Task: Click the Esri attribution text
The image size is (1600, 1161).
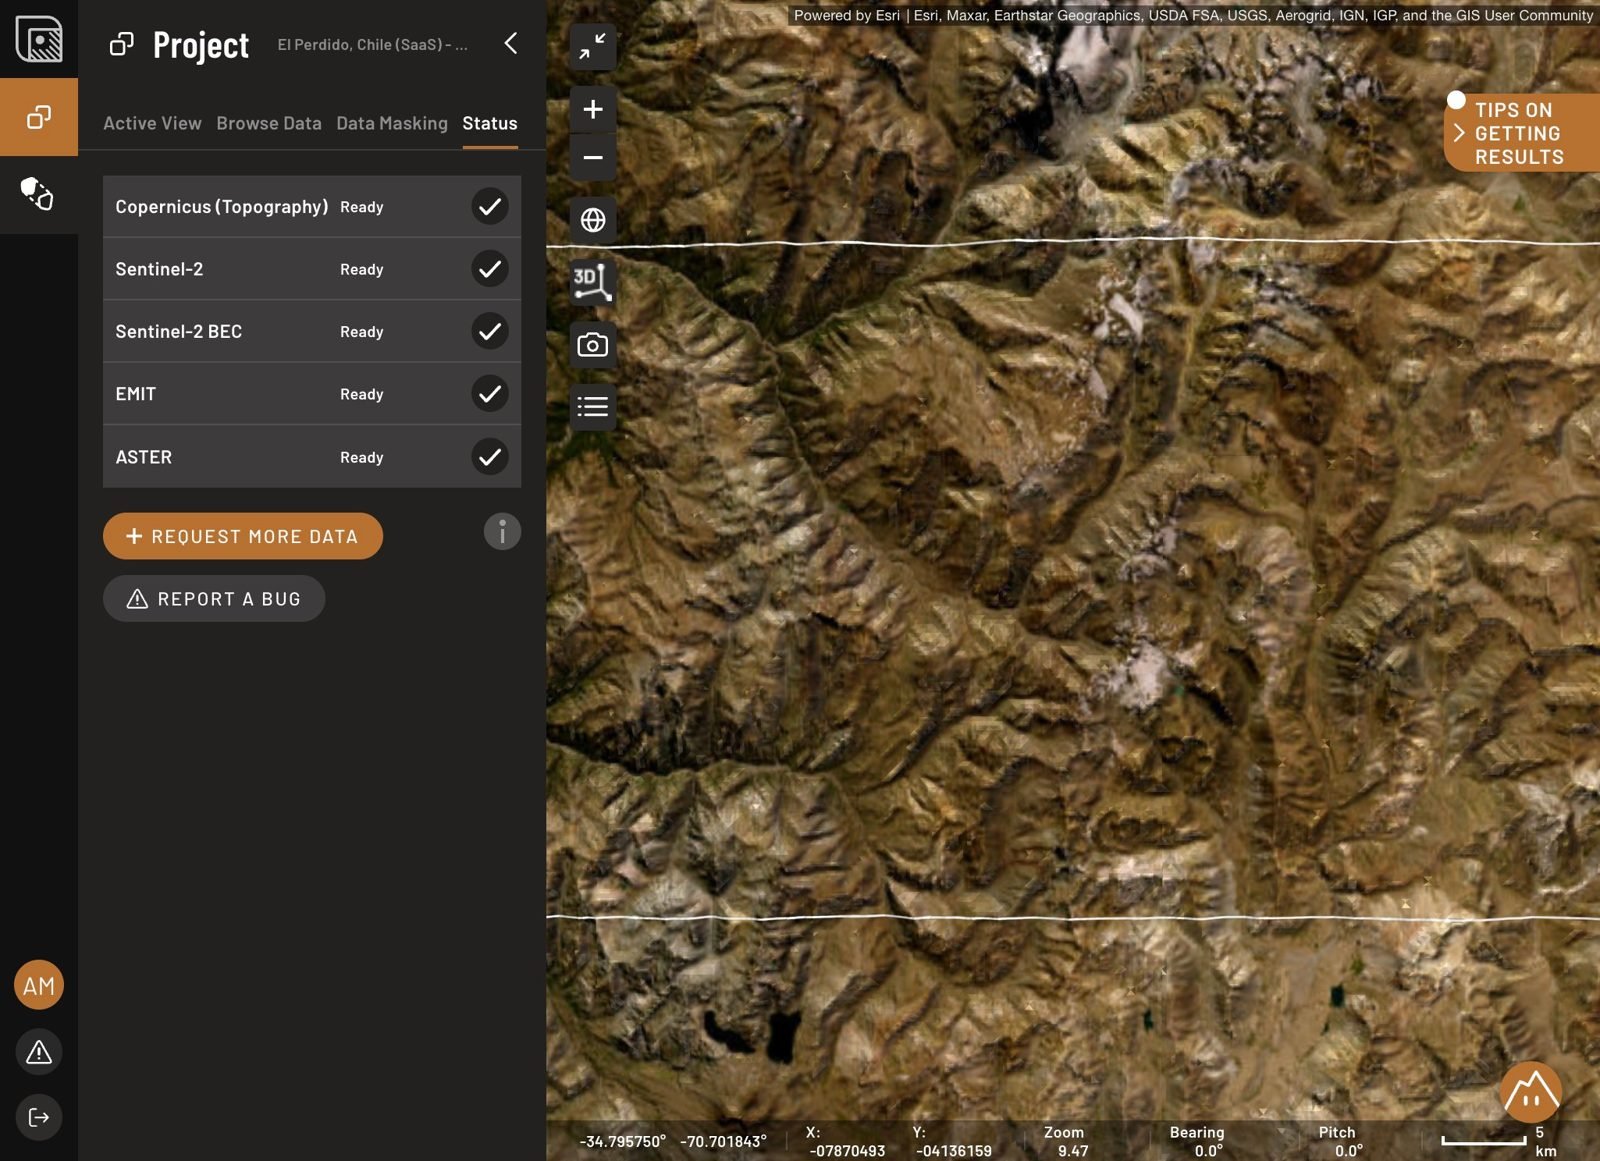Action: 1193,15
